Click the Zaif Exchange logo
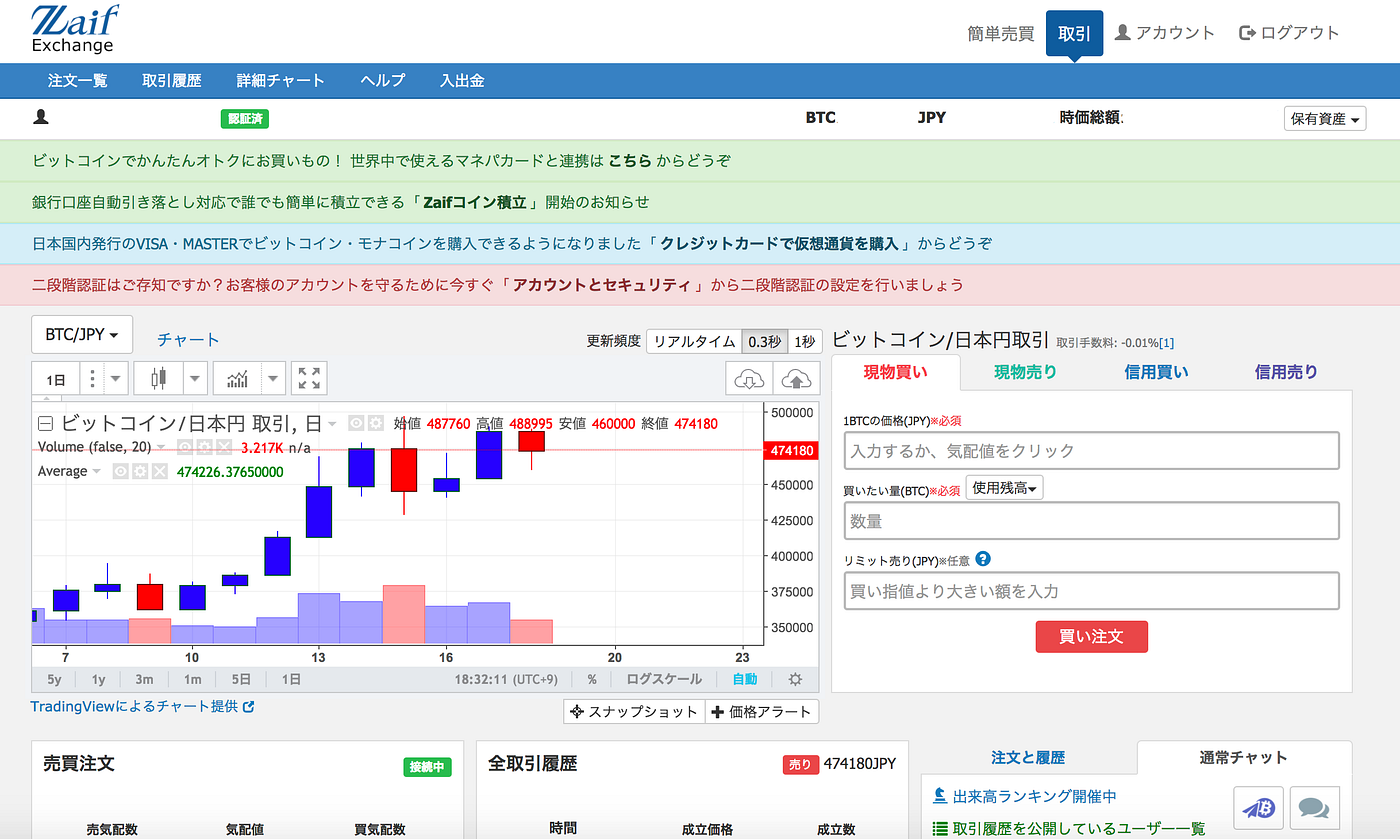 tap(75, 29)
